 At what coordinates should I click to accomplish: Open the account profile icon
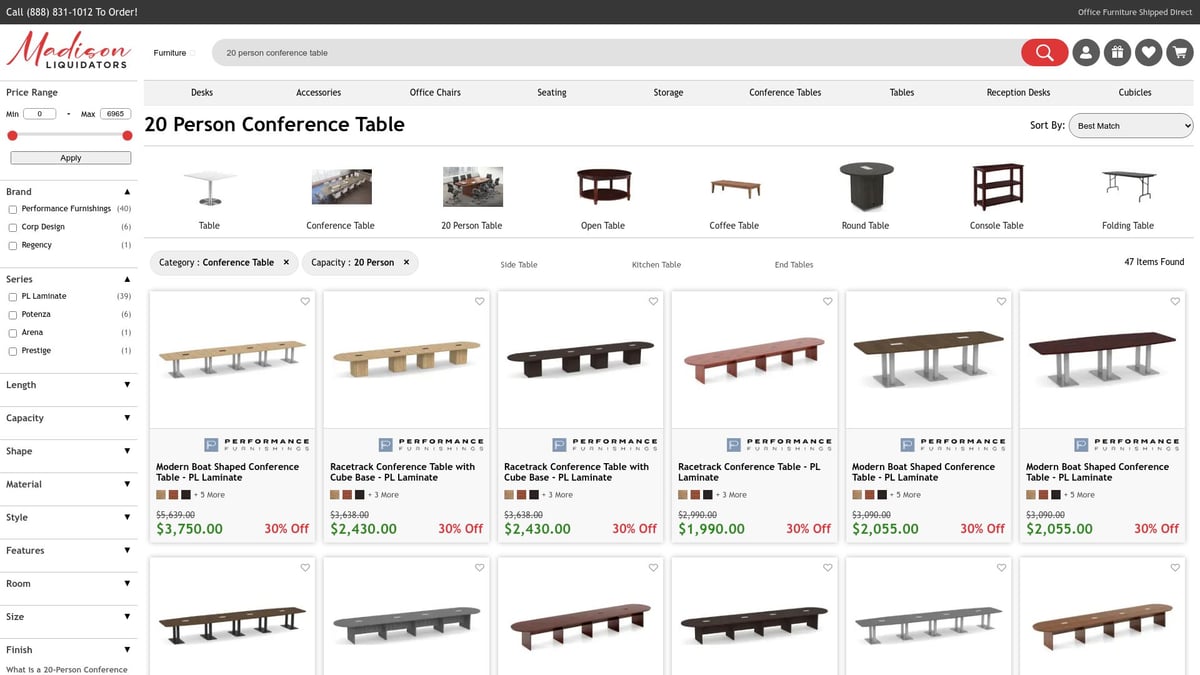tap(1086, 52)
